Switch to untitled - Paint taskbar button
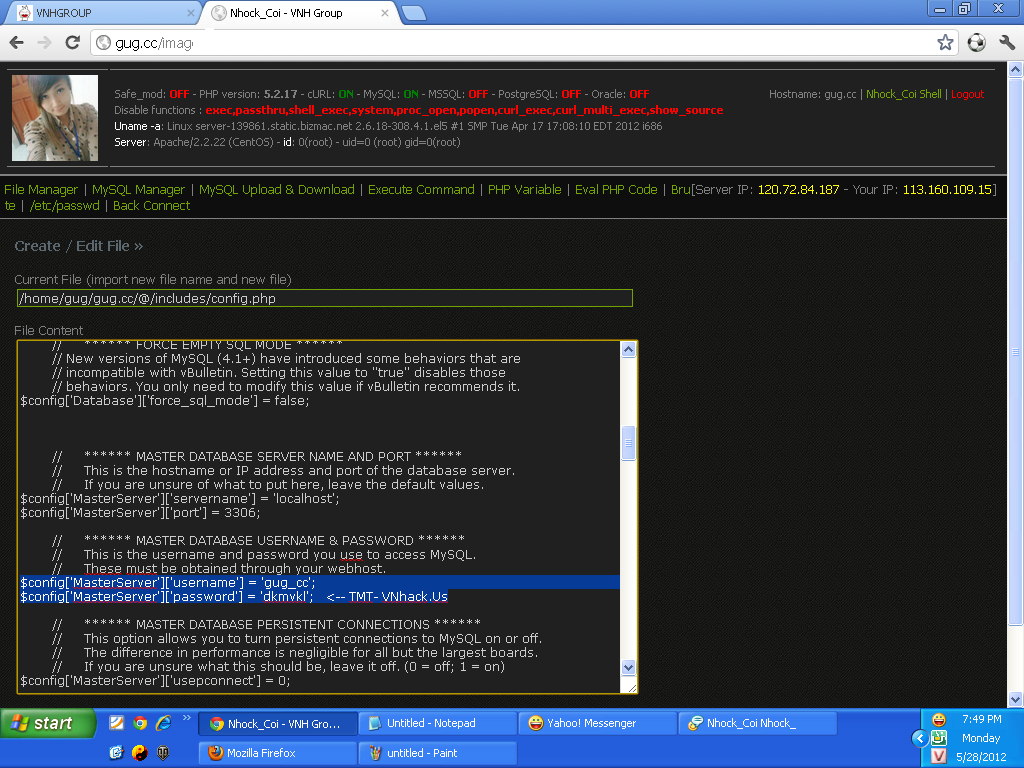This screenshot has height=768, width=1024. coord(438,753)
